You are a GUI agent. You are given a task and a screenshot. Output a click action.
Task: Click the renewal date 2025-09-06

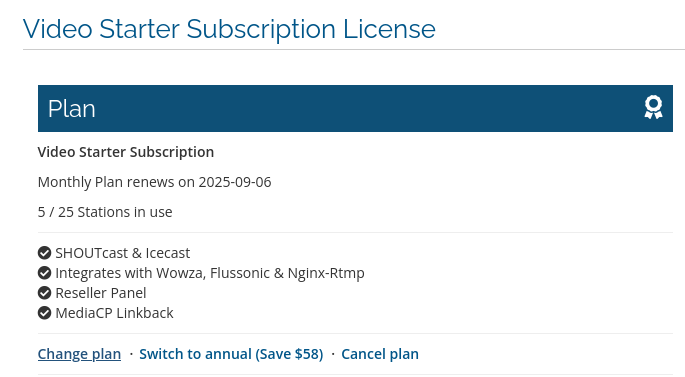click(x=235, y=182)
